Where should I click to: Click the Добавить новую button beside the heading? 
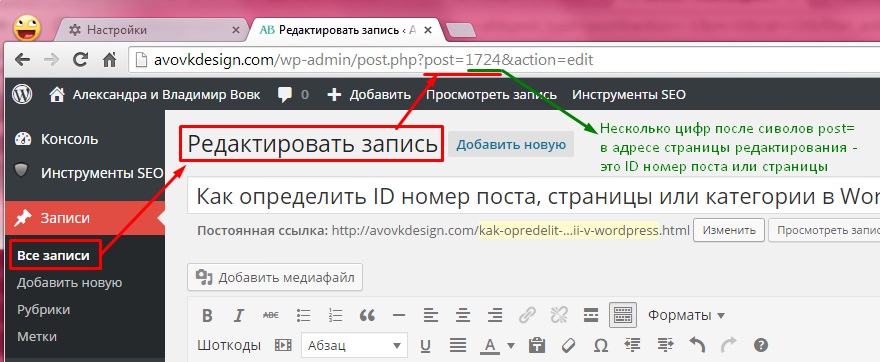click(x=510, y=145)
